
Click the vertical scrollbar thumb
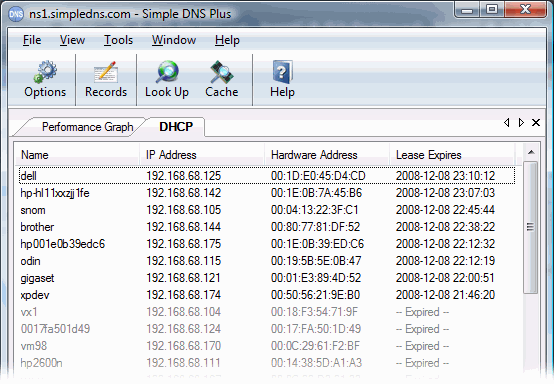[x=530, y=227]
